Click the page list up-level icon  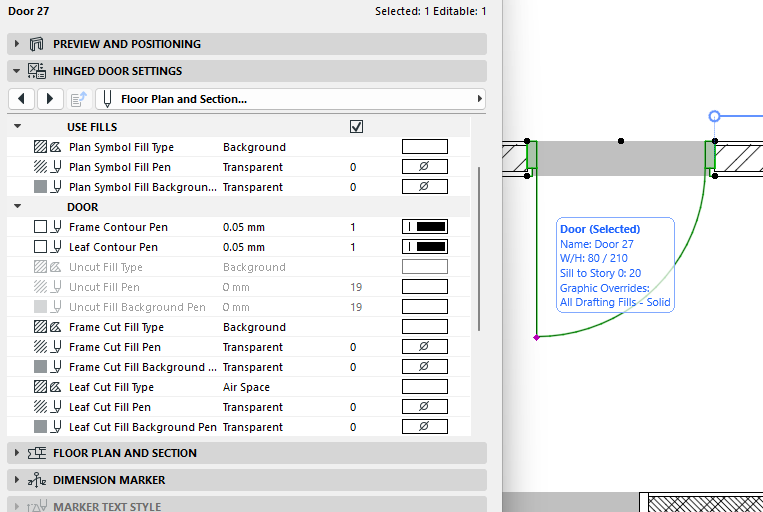(79, 99)
